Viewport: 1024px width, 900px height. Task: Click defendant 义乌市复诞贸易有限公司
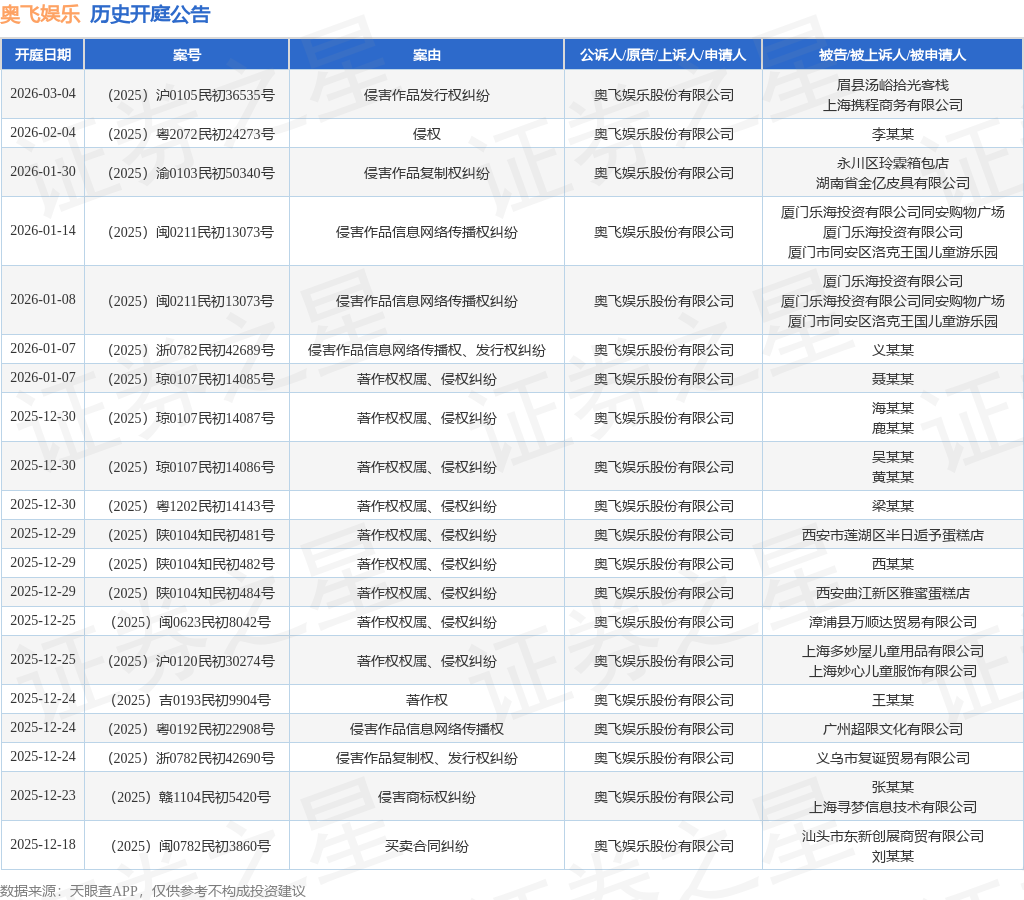pos(892,759)
